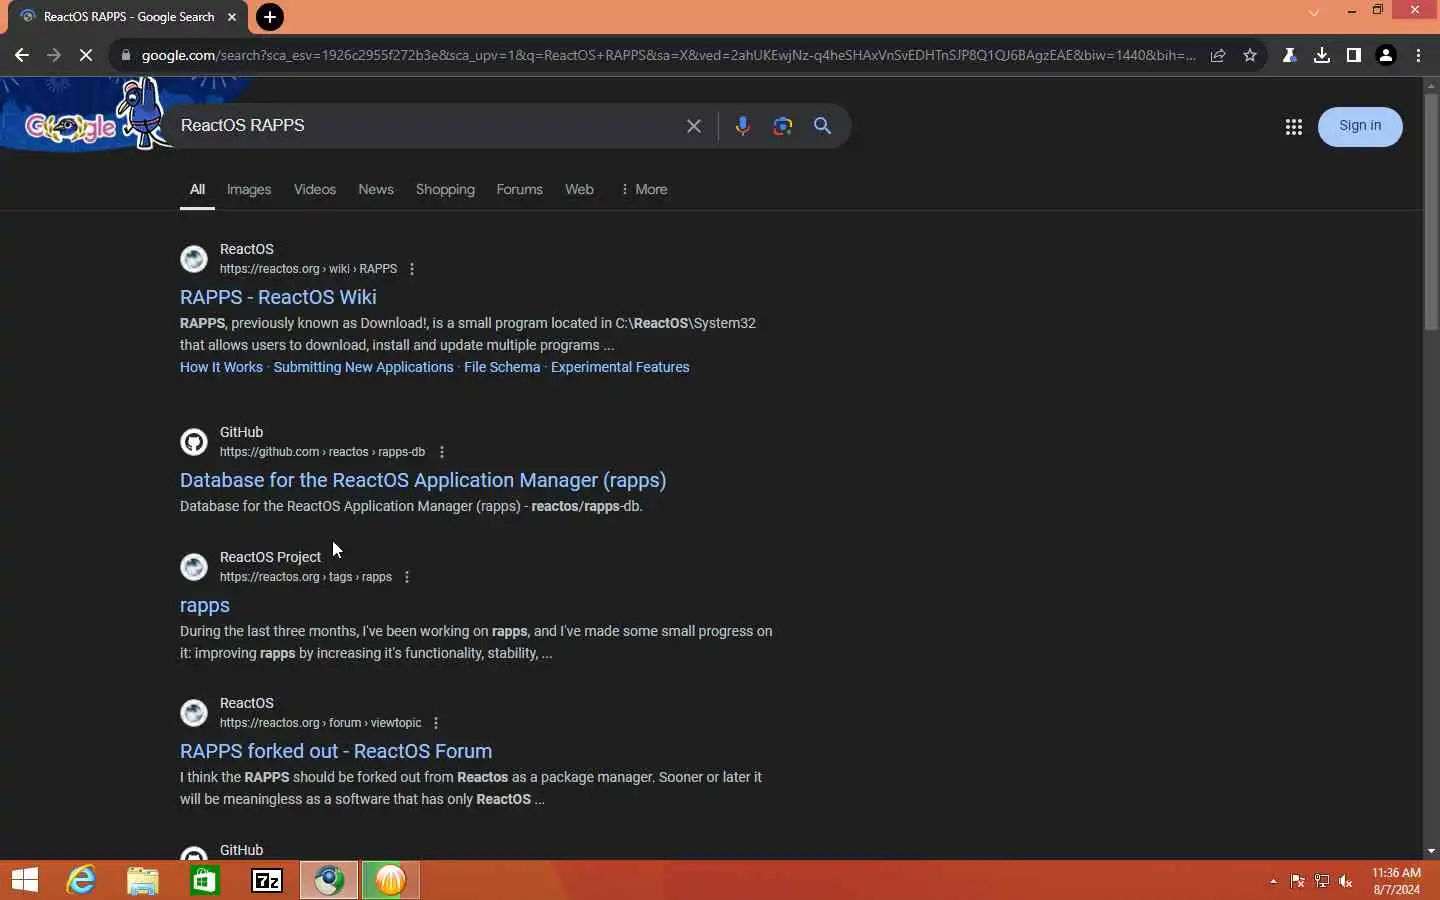Click the share page icon in address bar

click(1218, 56)
